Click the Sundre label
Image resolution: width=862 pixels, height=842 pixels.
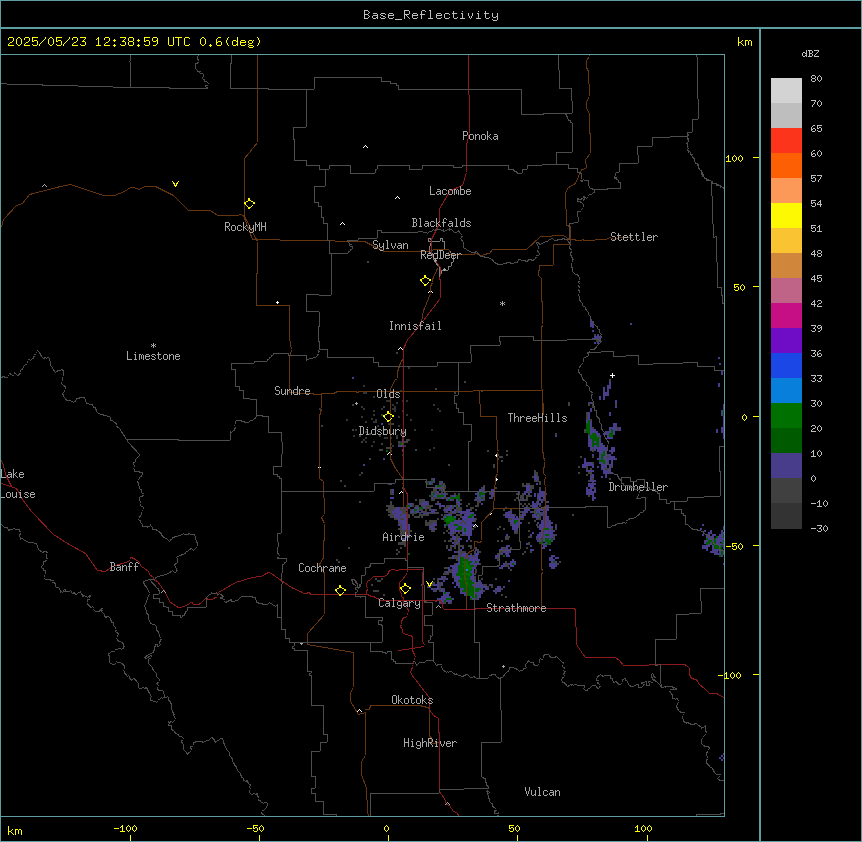click(x=292, y=391)
